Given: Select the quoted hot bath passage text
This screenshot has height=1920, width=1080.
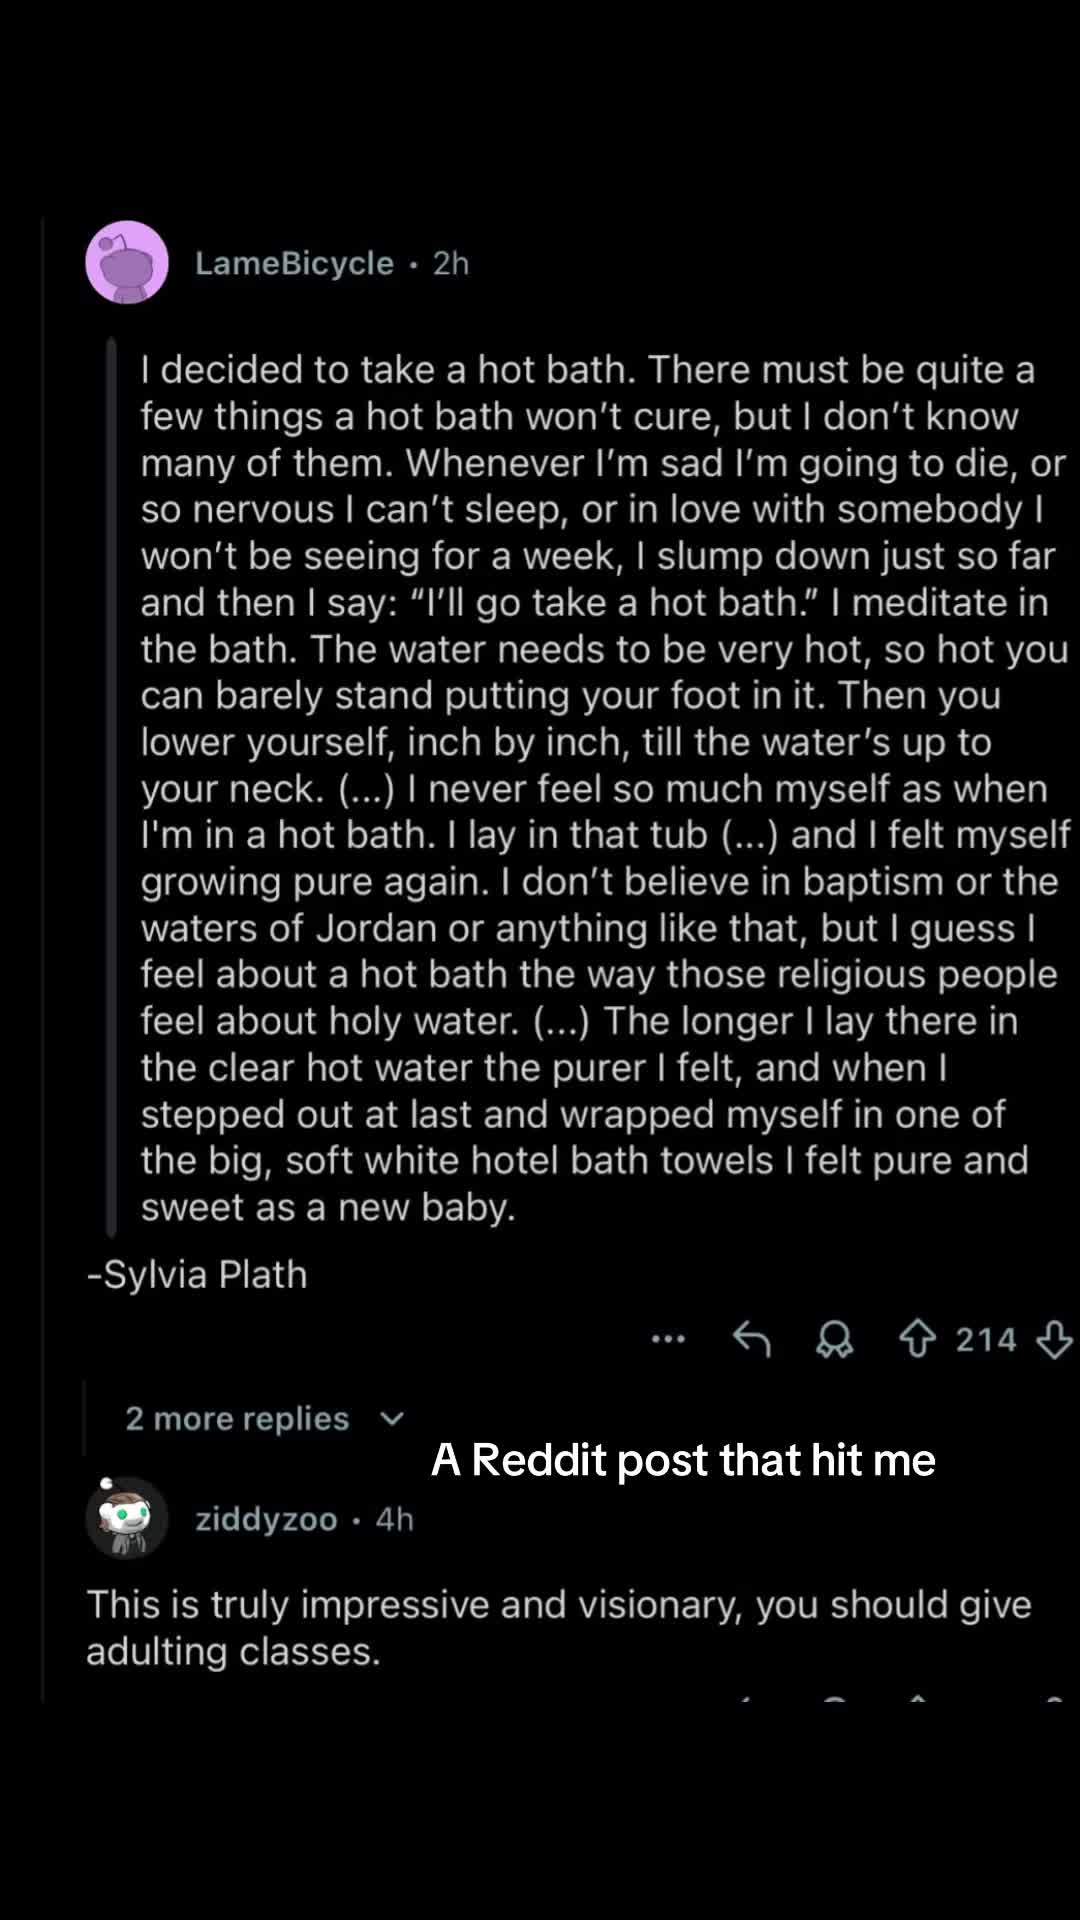Looking at the screenshot, I should [x=604, y=788].
